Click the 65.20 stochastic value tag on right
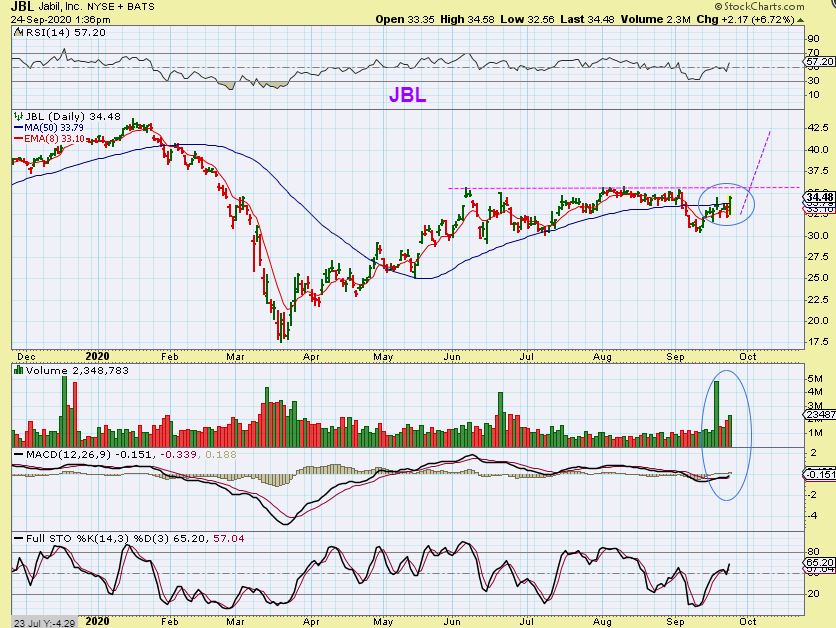The height and width of the screenshot is (628, 836). (x=819, y=563)
